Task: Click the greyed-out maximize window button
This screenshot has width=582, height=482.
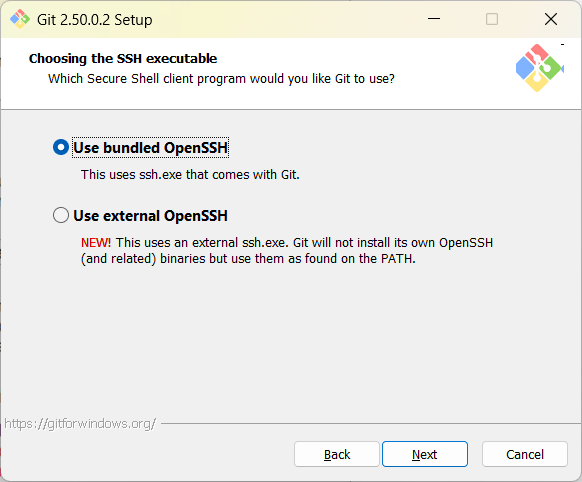Action: click(x=492, y=19)
